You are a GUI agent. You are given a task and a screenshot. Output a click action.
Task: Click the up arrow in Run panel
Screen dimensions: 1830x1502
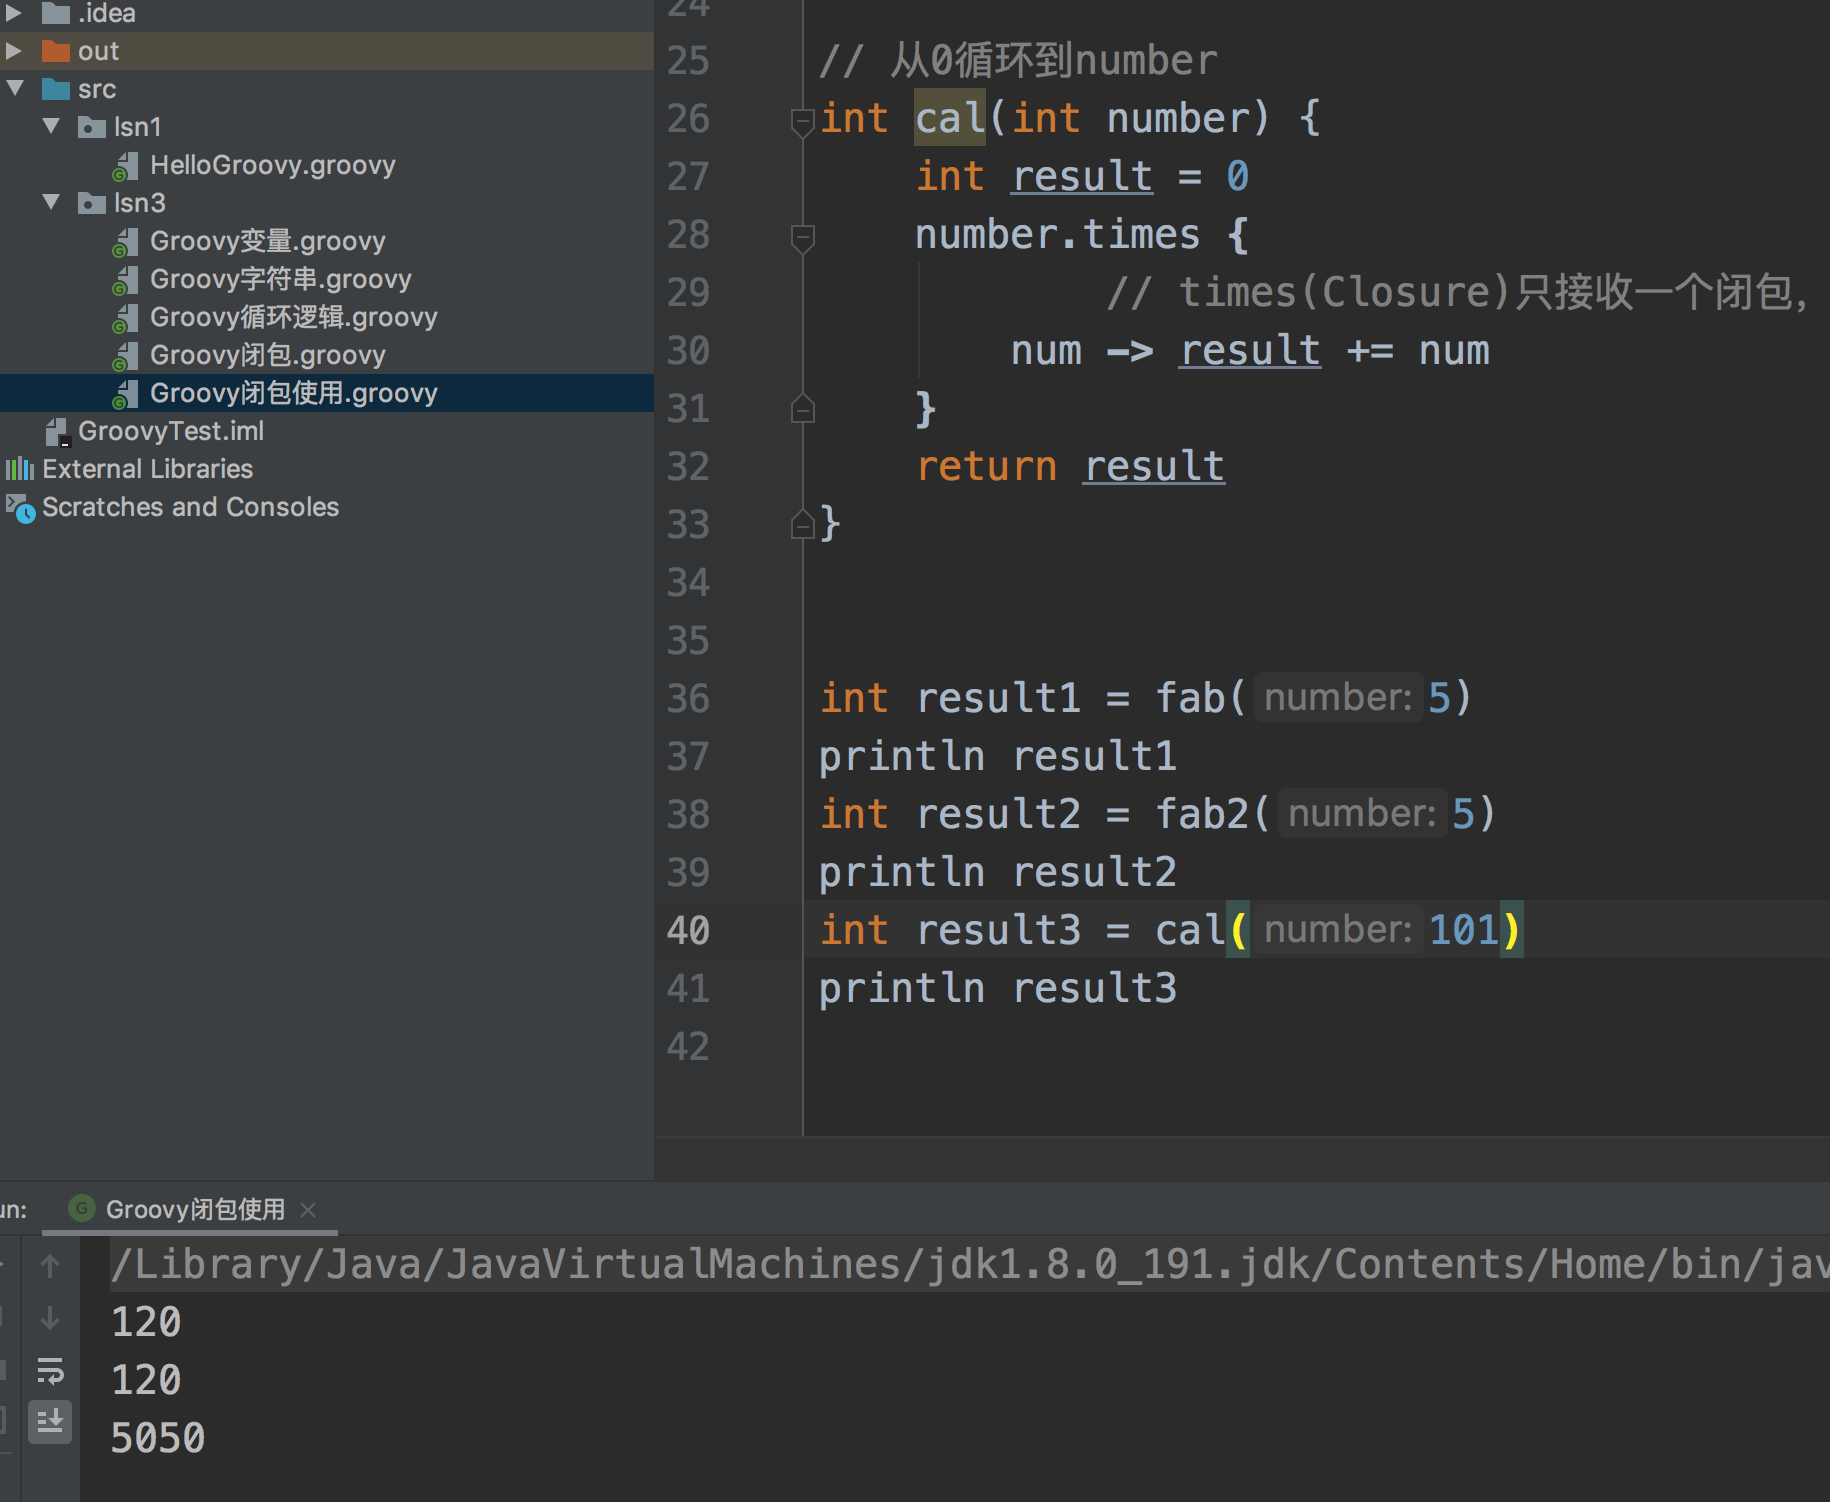[x=50, y=1266]
